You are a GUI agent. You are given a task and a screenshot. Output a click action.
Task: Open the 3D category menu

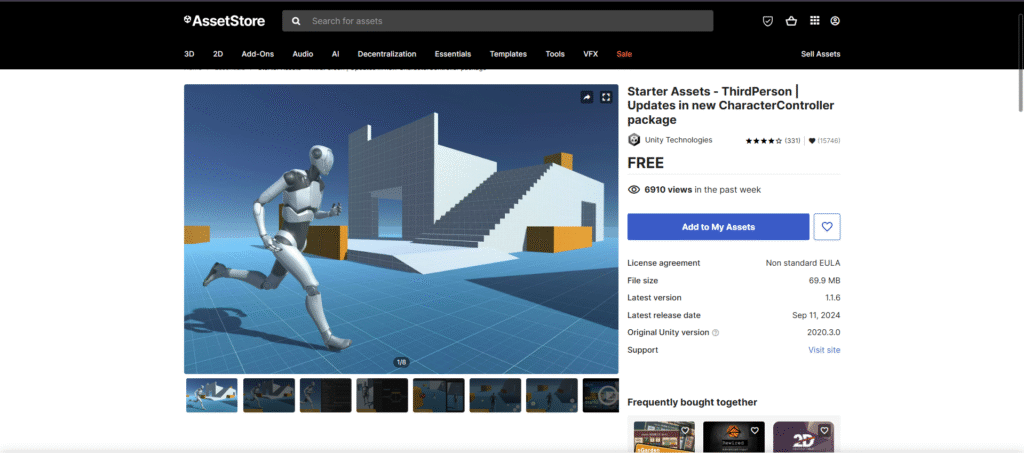(x=189, y=54)
